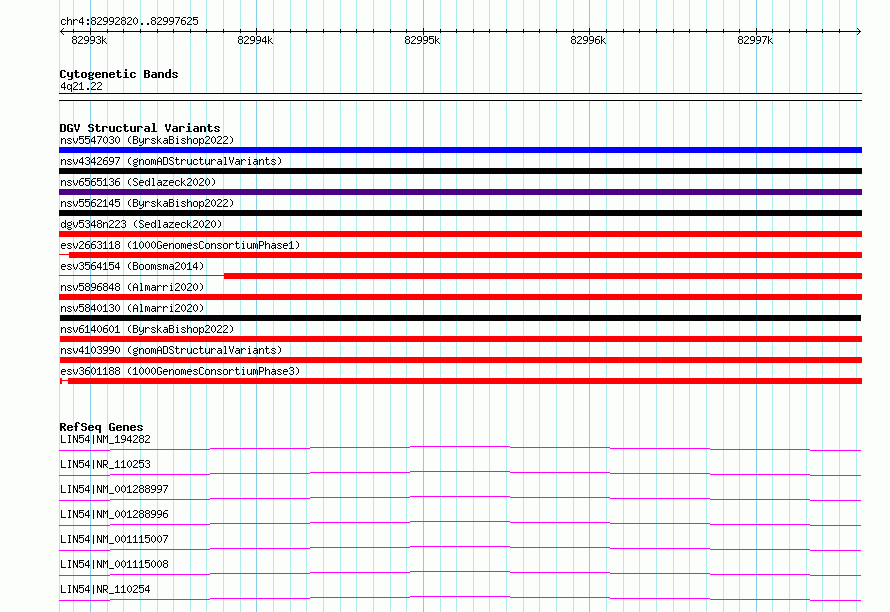Open the RefSeq Genes track heading
The width and height of the screenshot is (890, 612).
click(x=101, y=427)
